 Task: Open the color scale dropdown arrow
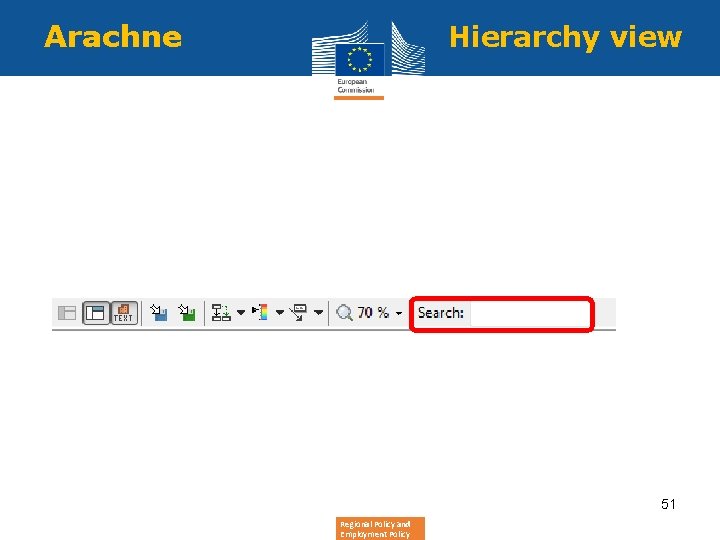(x=280, y=313)
